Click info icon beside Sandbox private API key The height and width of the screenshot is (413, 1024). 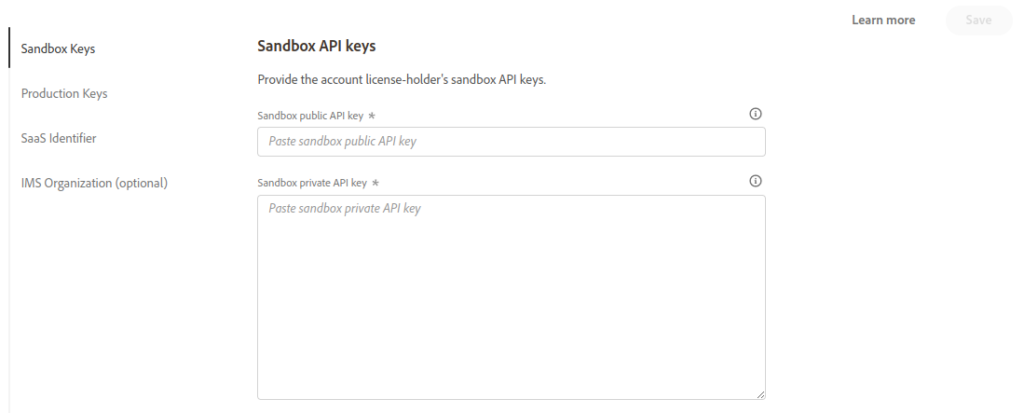tap(756, 181)
